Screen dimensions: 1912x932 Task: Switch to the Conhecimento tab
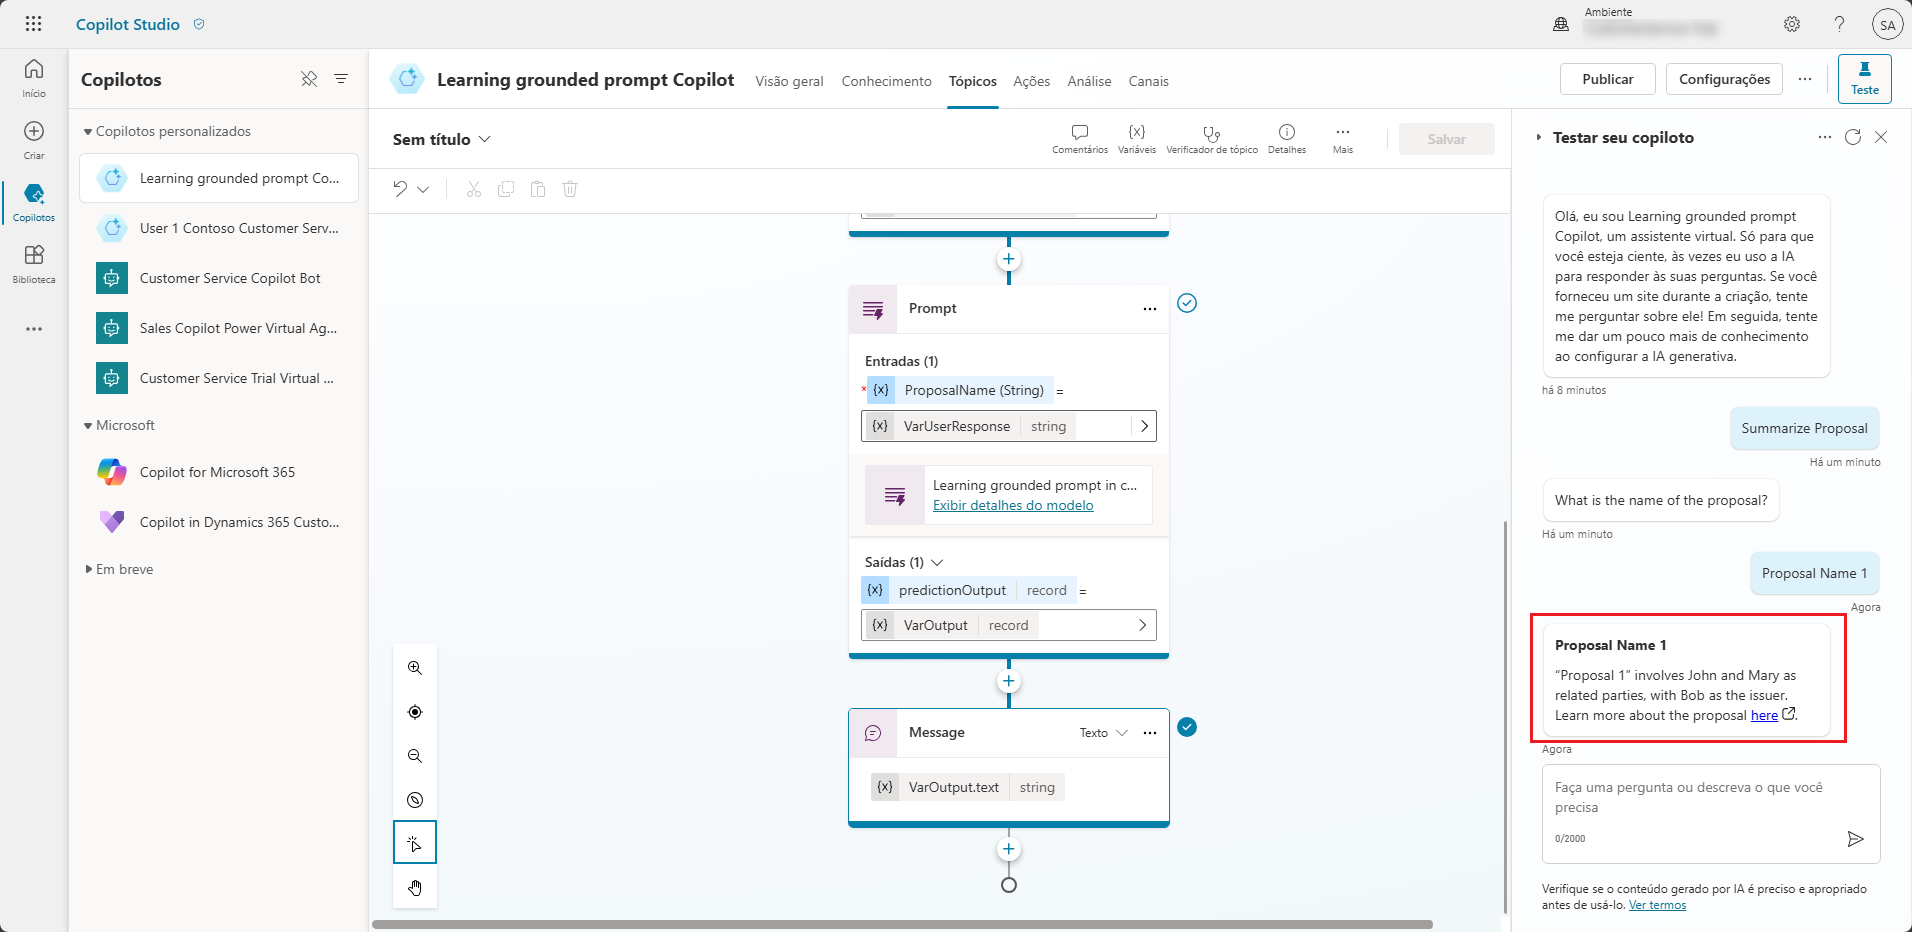point(886,81)
